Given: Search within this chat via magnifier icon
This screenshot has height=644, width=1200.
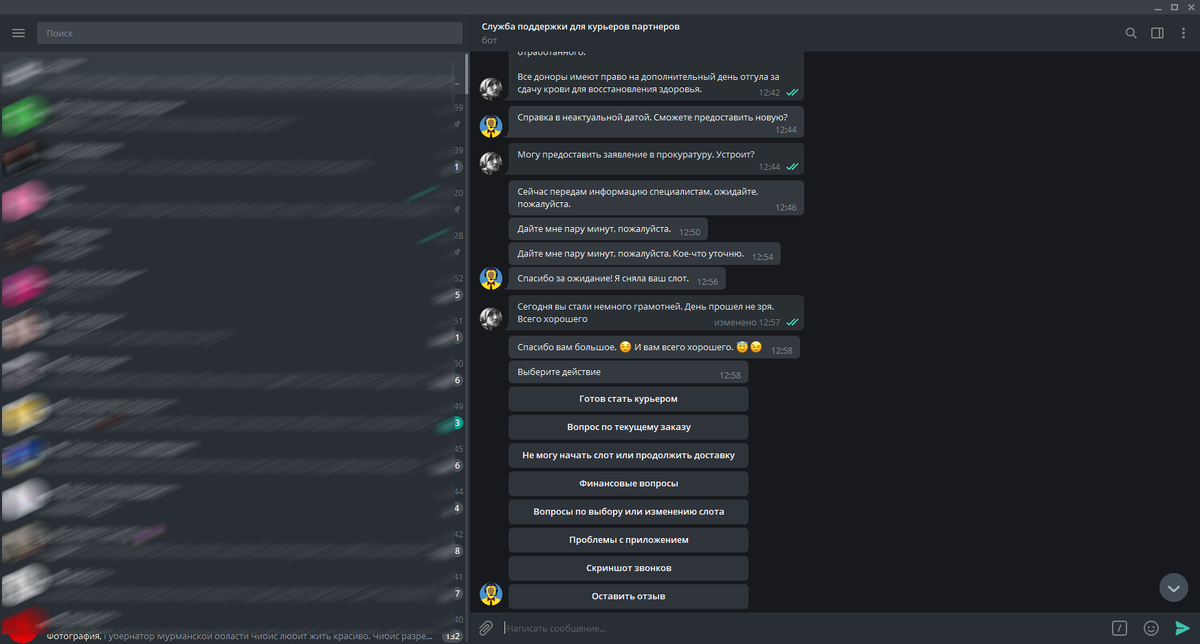Looking at the screenshot, I should pyautogui.click(x=1131, y=33).
